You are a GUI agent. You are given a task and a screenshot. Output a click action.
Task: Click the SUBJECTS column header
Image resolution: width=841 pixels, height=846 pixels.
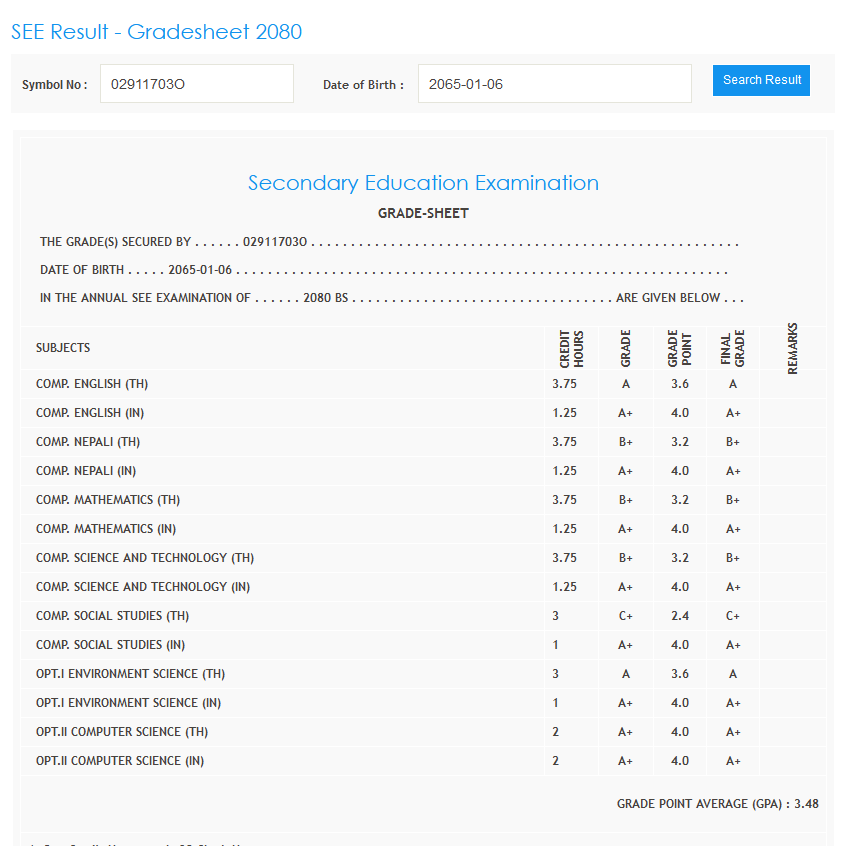tap(63, 348)
